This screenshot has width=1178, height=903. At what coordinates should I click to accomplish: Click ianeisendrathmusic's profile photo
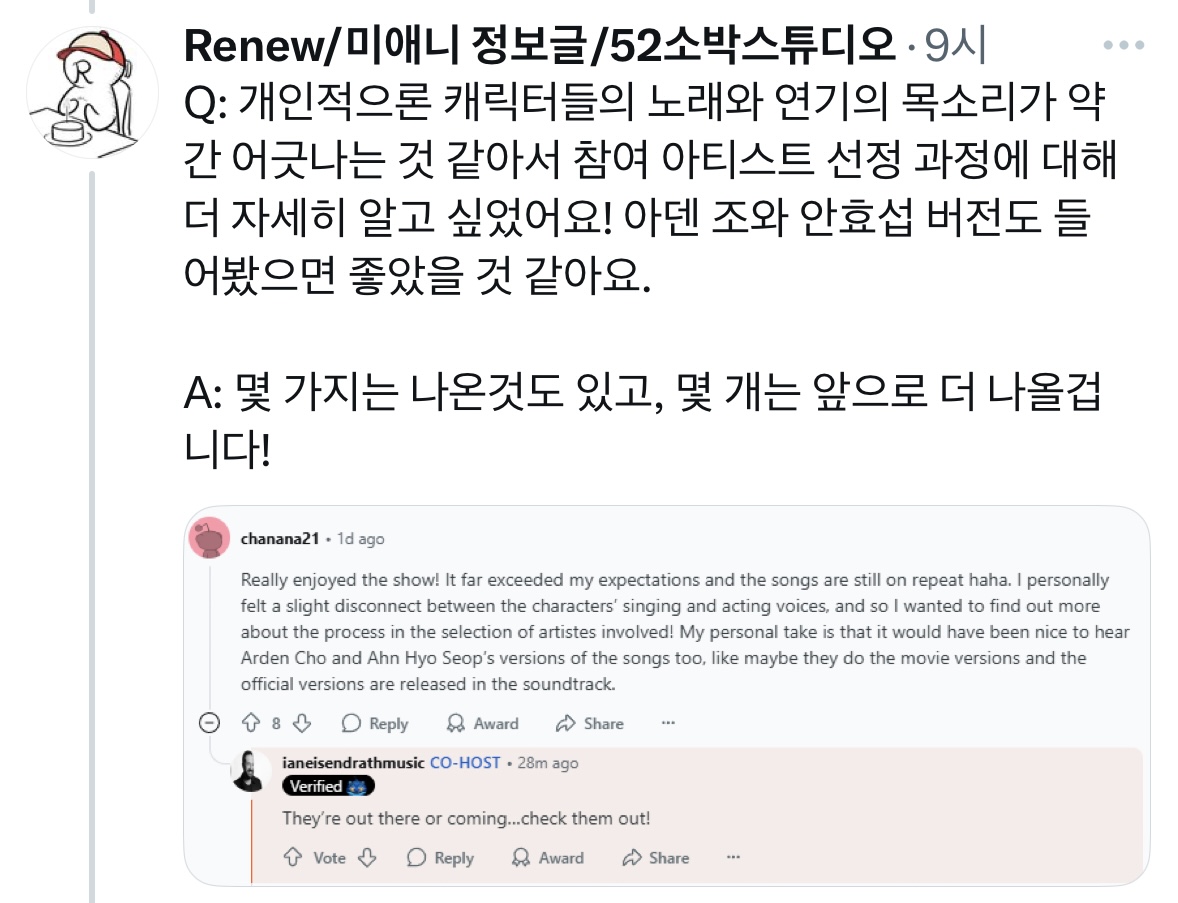[250, 770]
